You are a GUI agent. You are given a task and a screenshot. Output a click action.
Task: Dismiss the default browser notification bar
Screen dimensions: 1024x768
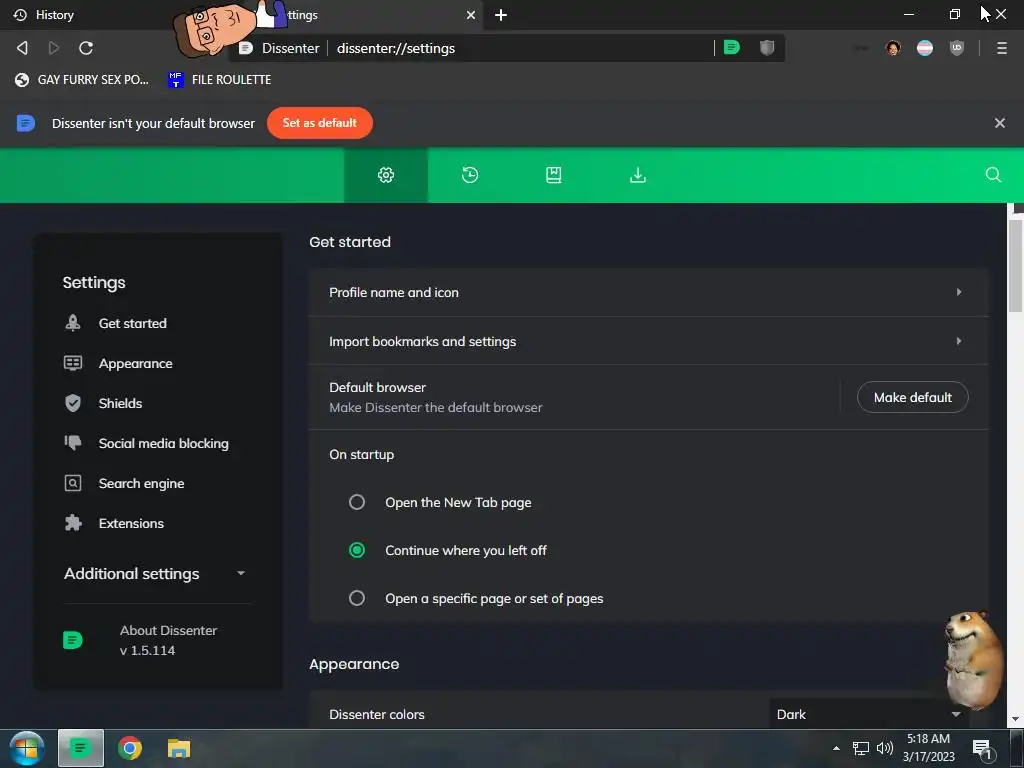[x=999, y=123]
